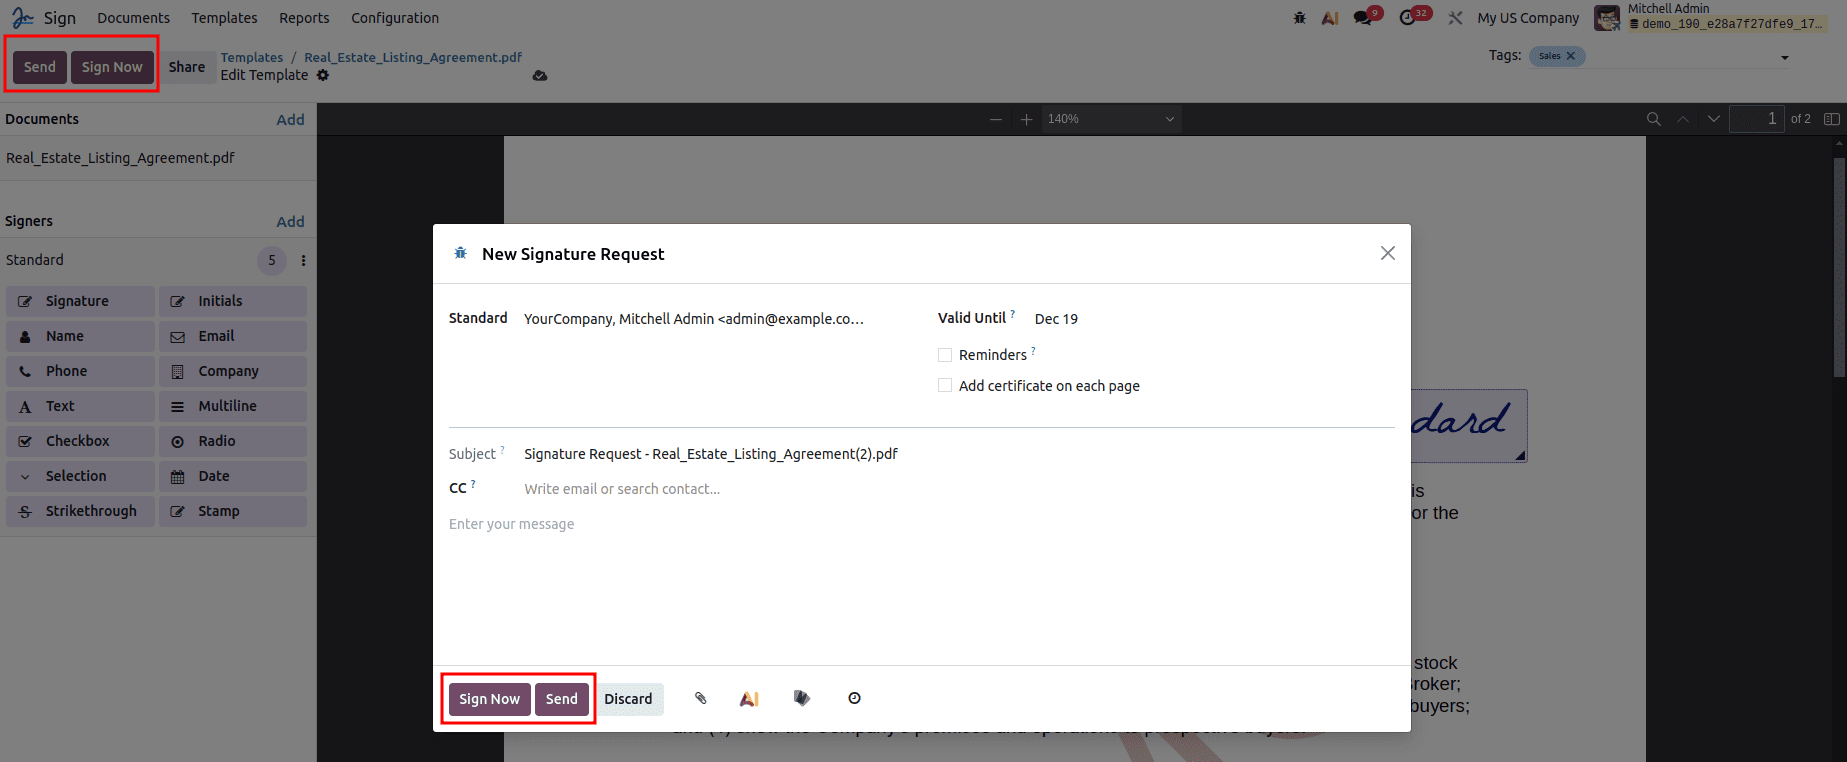Click the Stamp field type
The width and height of the screenshot is (1847, 762).
pos(233,511)
